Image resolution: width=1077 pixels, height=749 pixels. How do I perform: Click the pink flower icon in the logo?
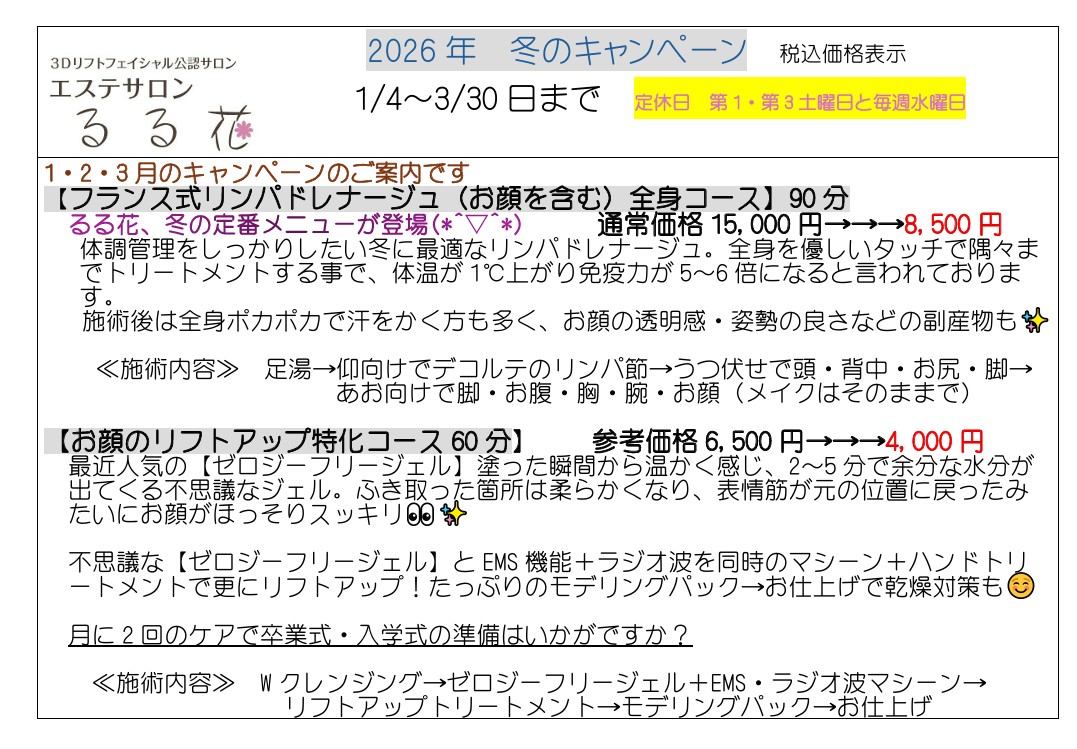click(x=243, y=130)
